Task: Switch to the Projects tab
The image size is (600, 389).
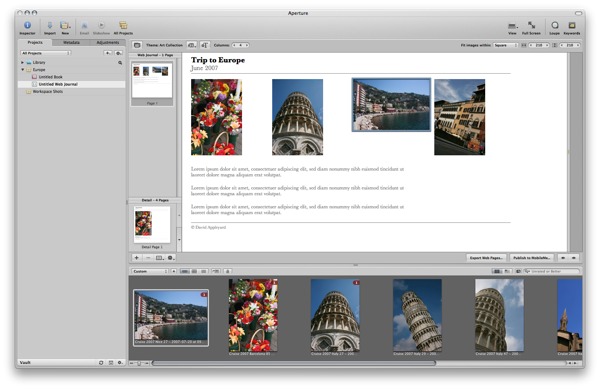Action: pos(35,42)
